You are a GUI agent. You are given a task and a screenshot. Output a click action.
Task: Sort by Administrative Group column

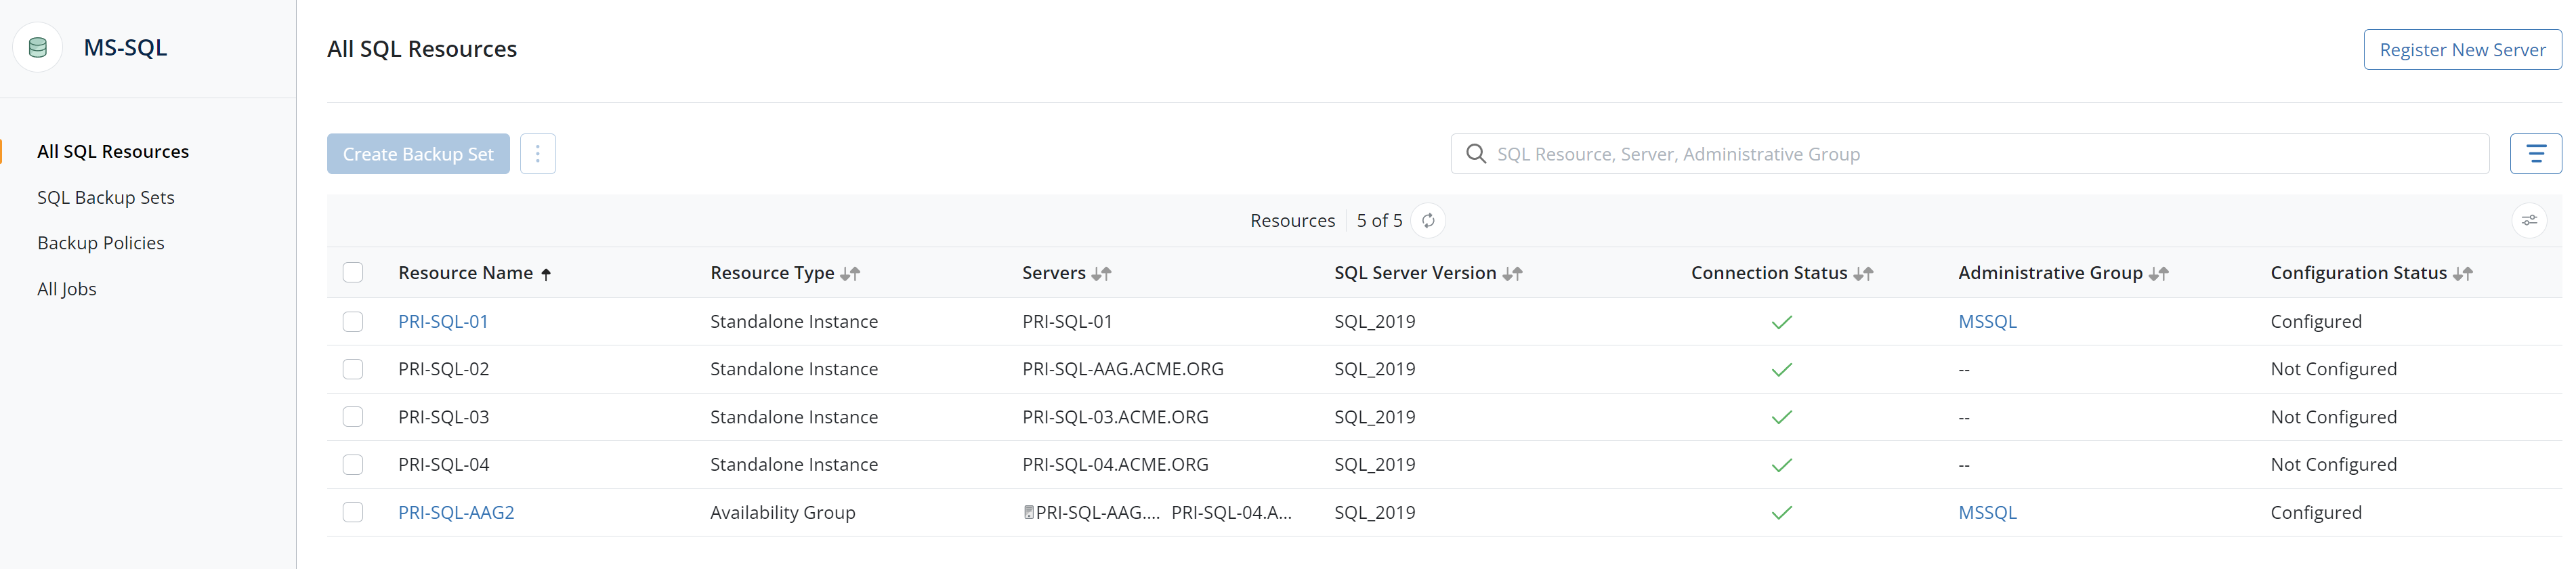click(x=2158, y=274)
